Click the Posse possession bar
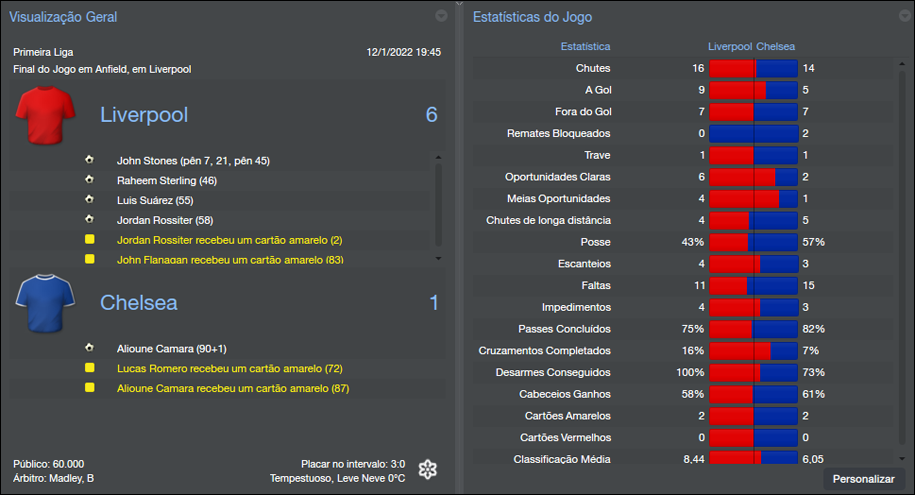Image resolution: width=915 pixels, height=495 pixels. tap(753, 242)
